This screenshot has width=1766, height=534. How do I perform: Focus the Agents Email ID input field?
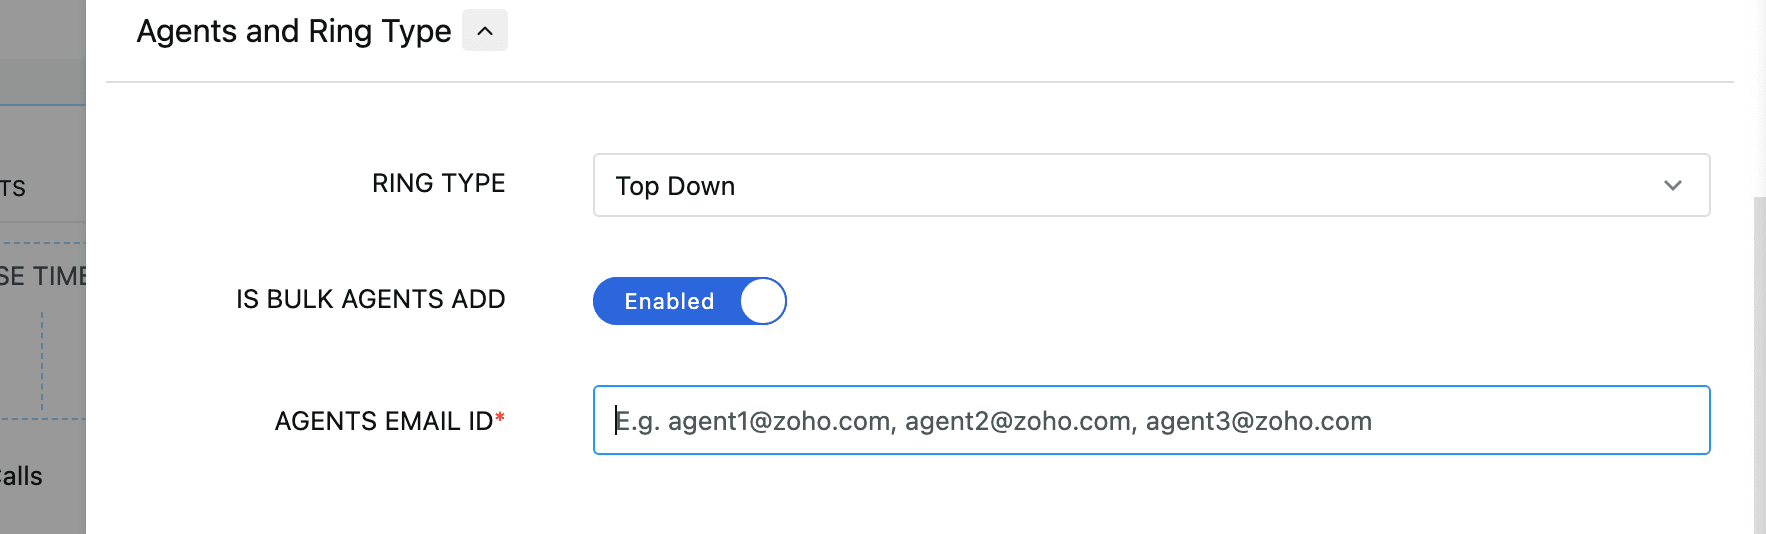point(1150,420)
